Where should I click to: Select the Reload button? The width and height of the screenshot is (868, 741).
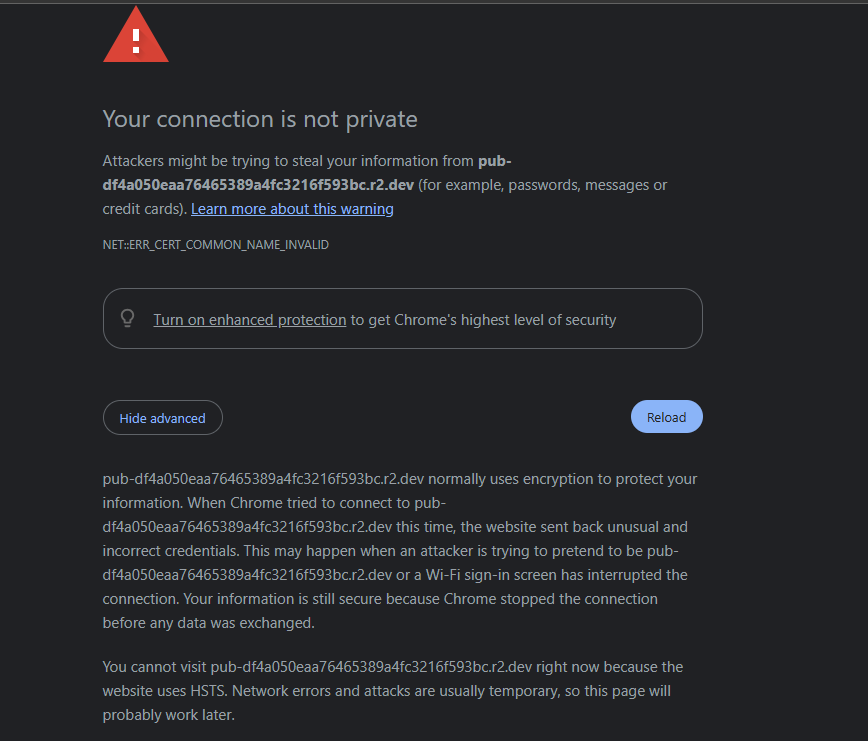(666, 416)
